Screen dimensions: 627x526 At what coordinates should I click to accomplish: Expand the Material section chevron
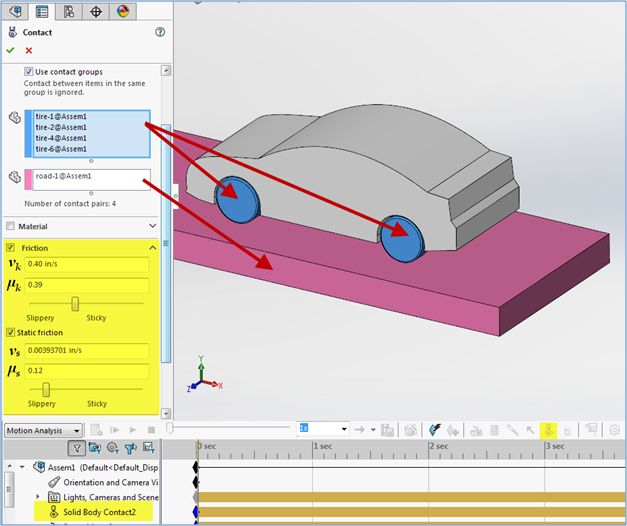click(x=153, y=226)
